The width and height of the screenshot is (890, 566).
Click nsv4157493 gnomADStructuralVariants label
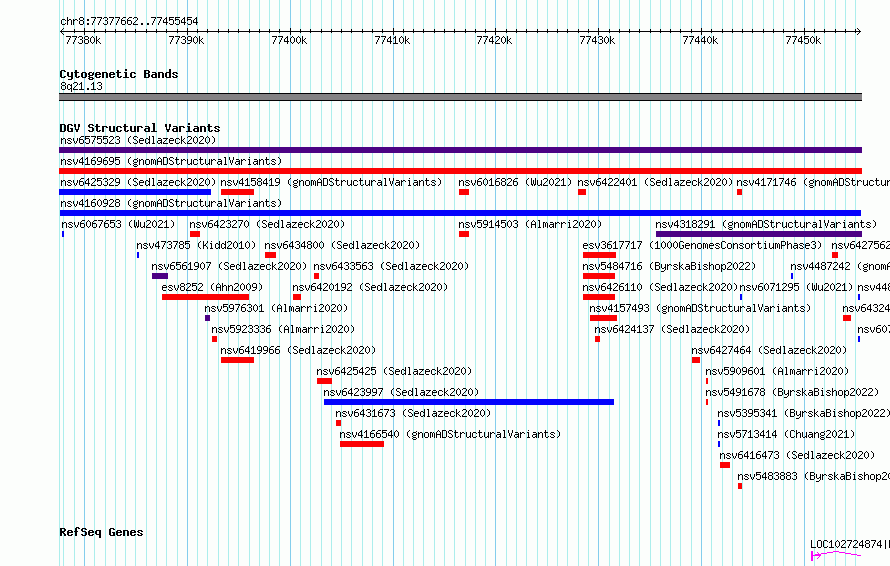700,308
